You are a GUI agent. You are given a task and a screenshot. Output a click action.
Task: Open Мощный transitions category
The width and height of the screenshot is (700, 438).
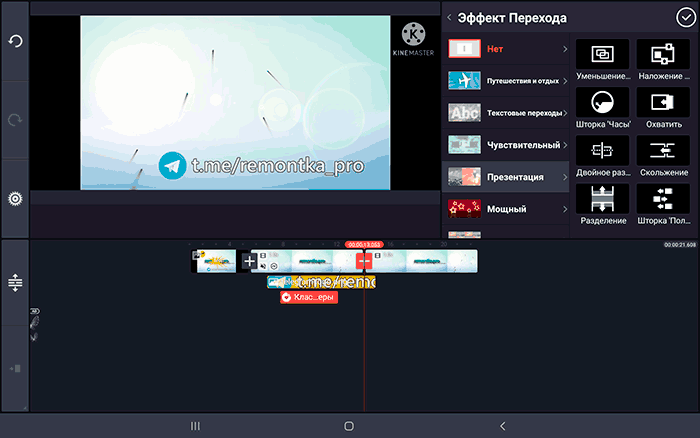(x=506, y=209)
